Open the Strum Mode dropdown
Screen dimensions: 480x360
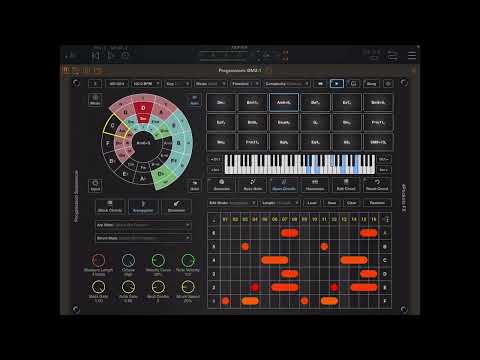pyautogui.click(x=143, y=238)
